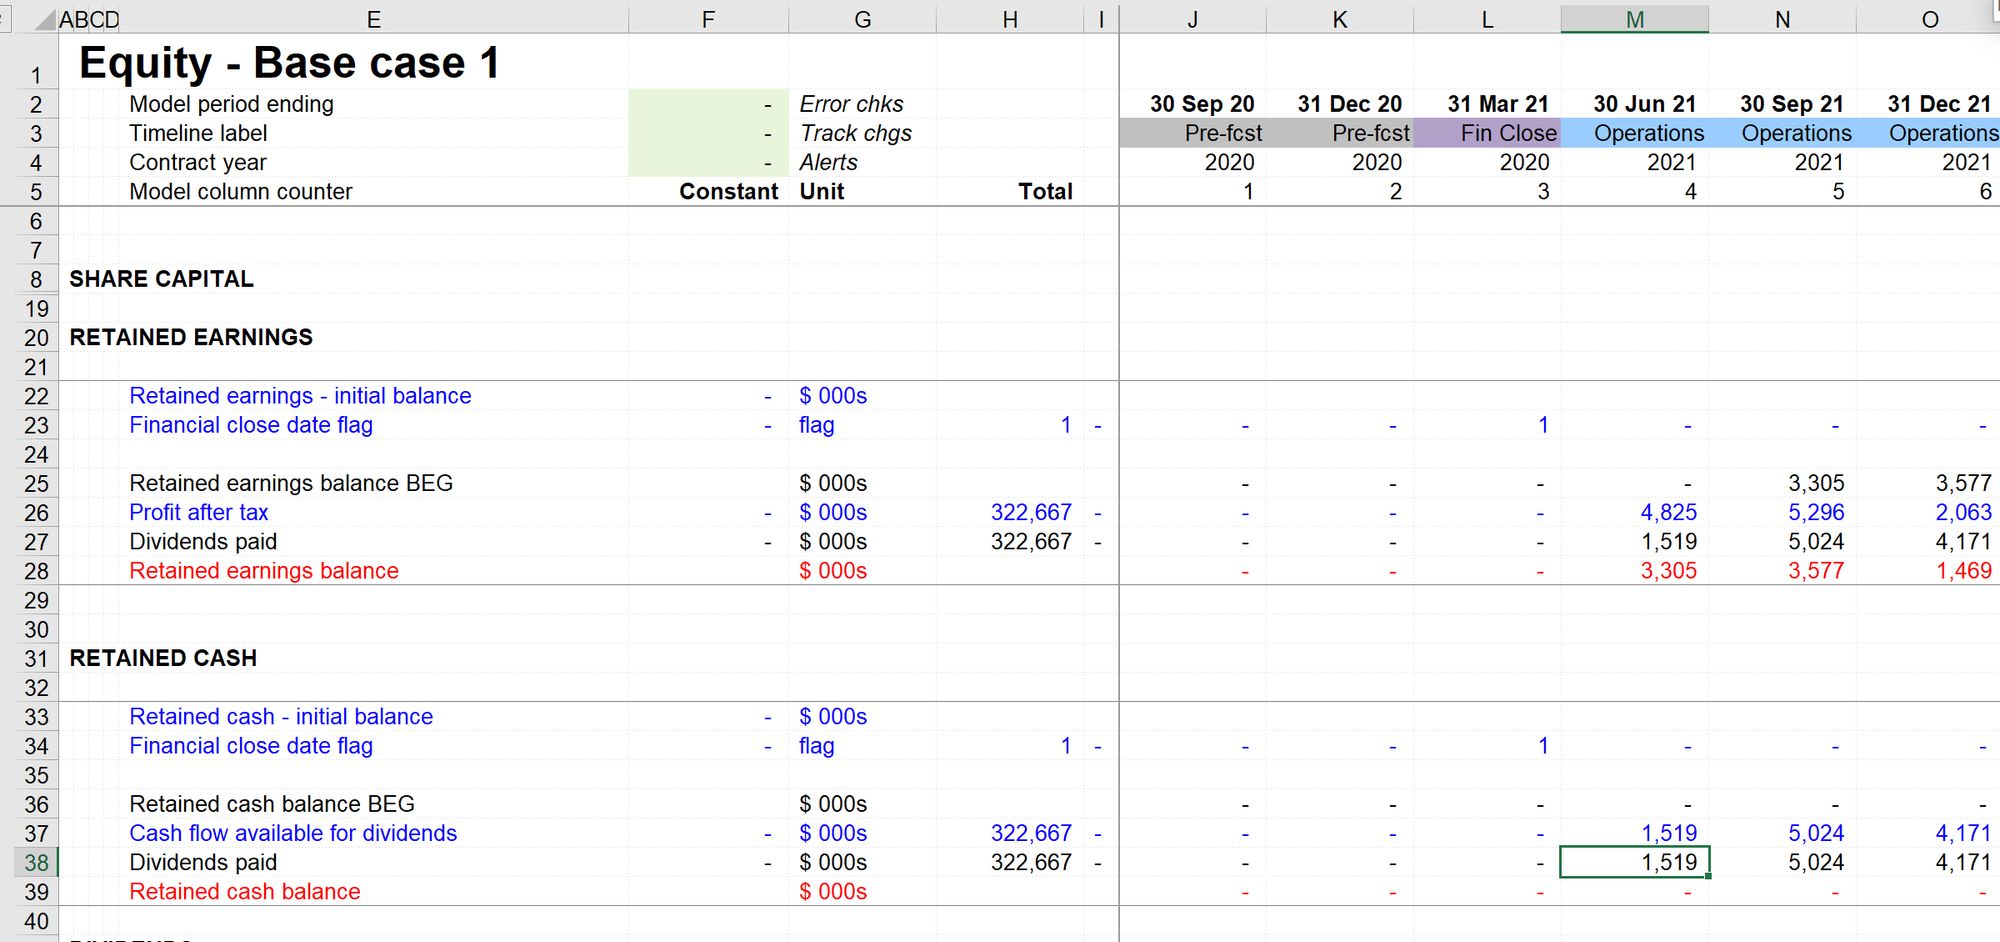Select the Profit after tax total 322,667
The image size is (2000, 942).
[1031, 512]
